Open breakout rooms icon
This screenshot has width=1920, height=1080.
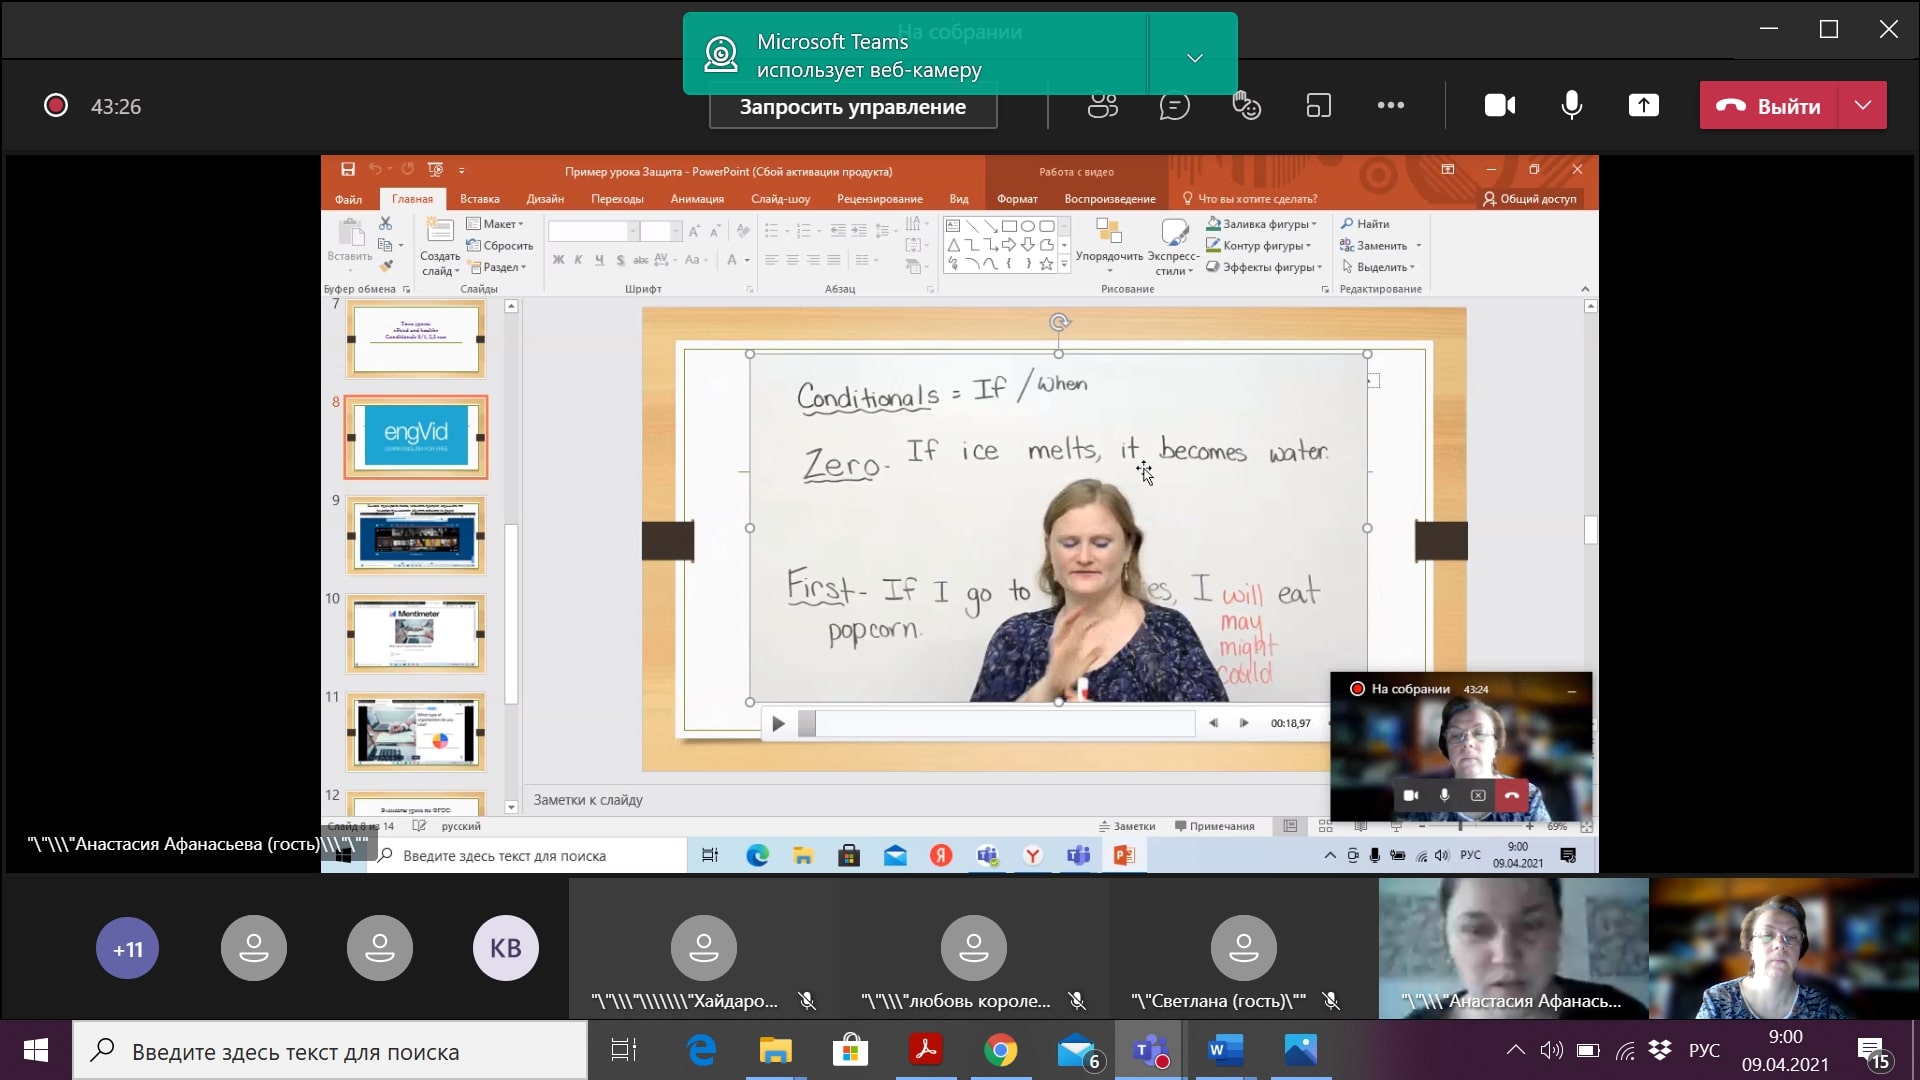click(x=1319, y=106)
